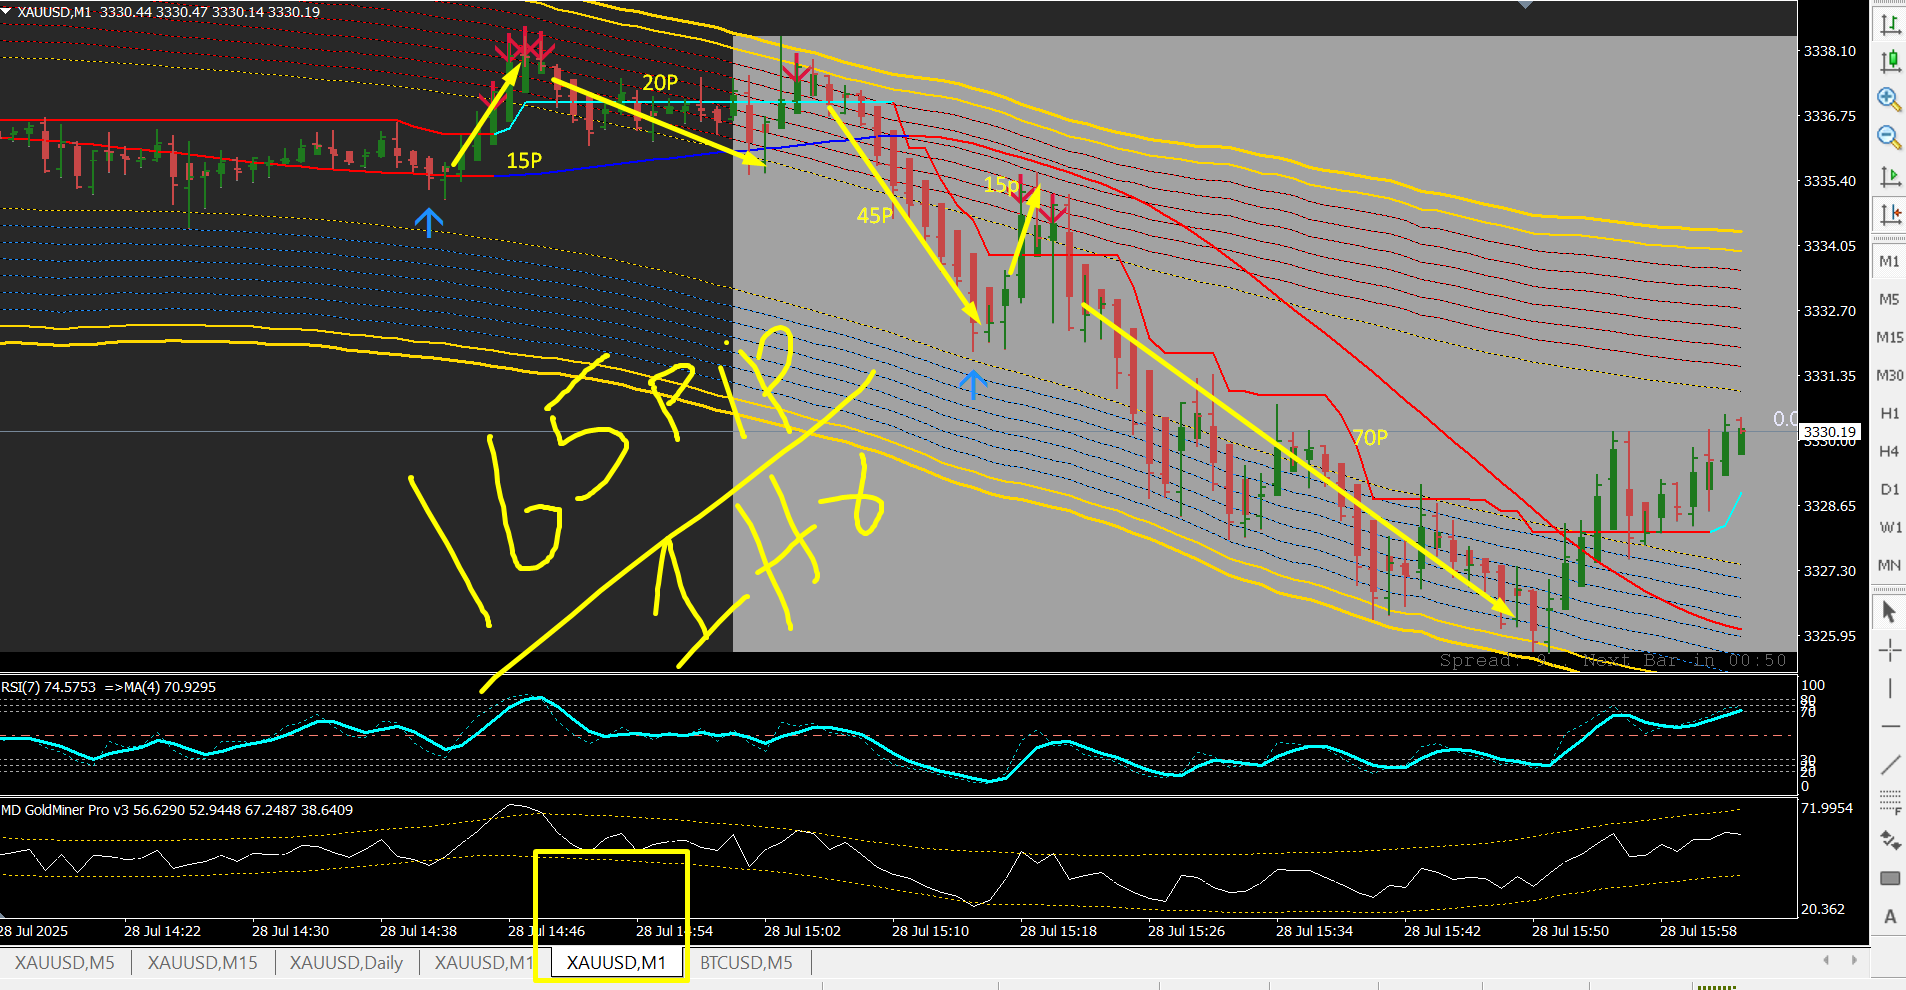Select the rectangle drawing tool
Image resolution: width=1906 pixels, height=990 pixels.
point(1889,878)
